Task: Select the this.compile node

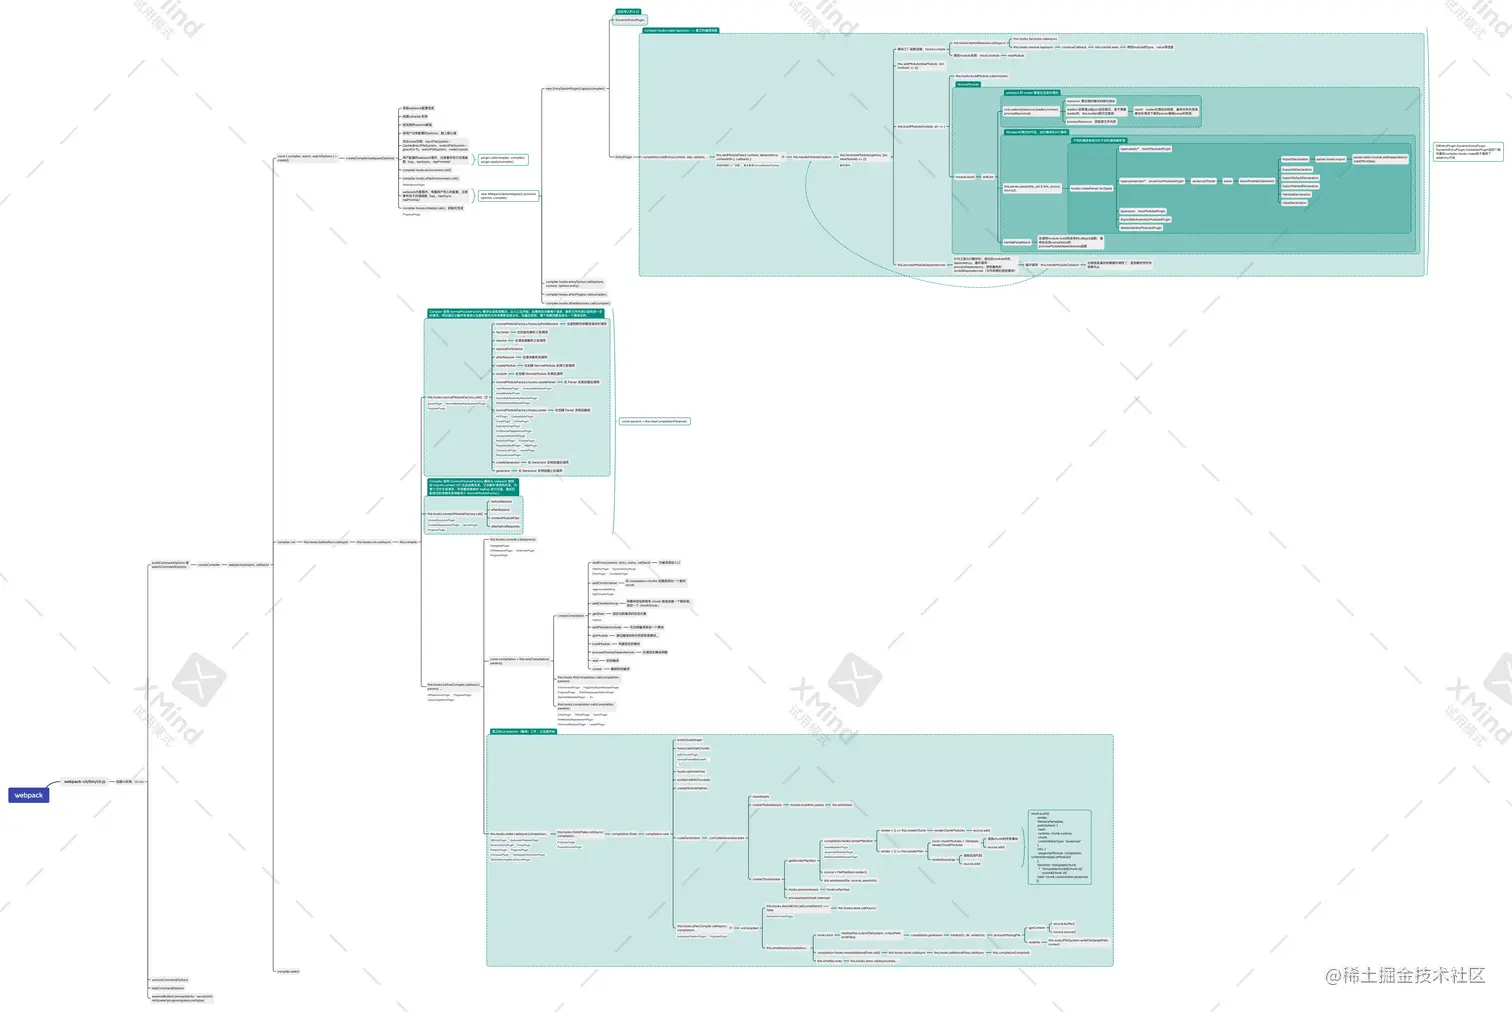Action: pos(408,542)
